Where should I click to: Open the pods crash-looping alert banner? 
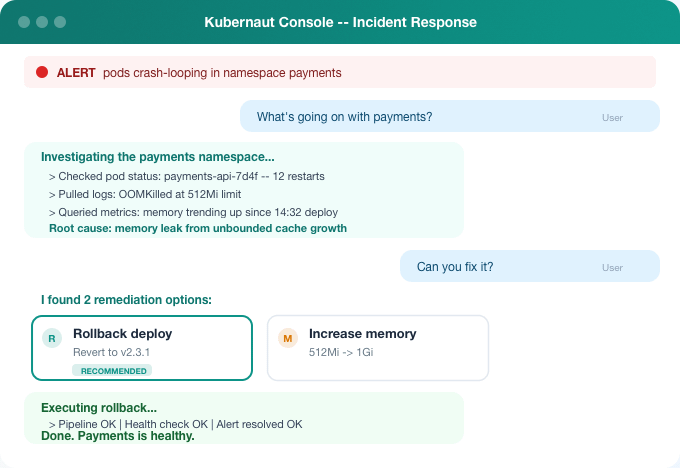[340, 72]
